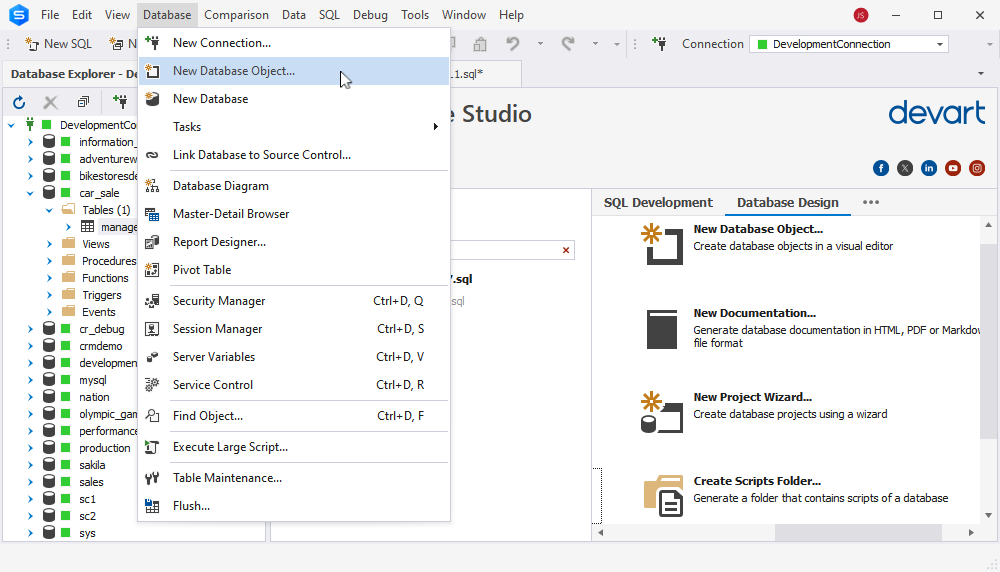Open Security Manager from the menu
Image resolution: width=1000 pixels, height=572 pixels.
(294, 301)
